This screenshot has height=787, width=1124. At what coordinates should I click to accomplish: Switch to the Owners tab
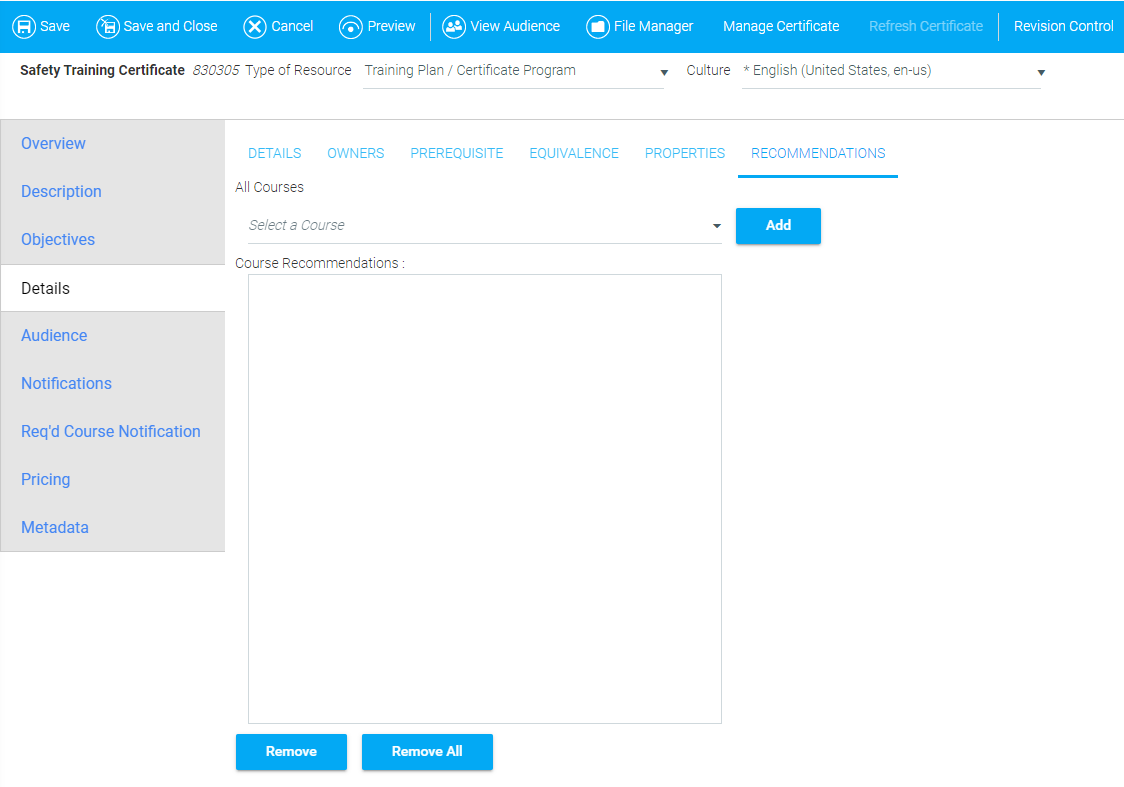[x=356, y=154]
